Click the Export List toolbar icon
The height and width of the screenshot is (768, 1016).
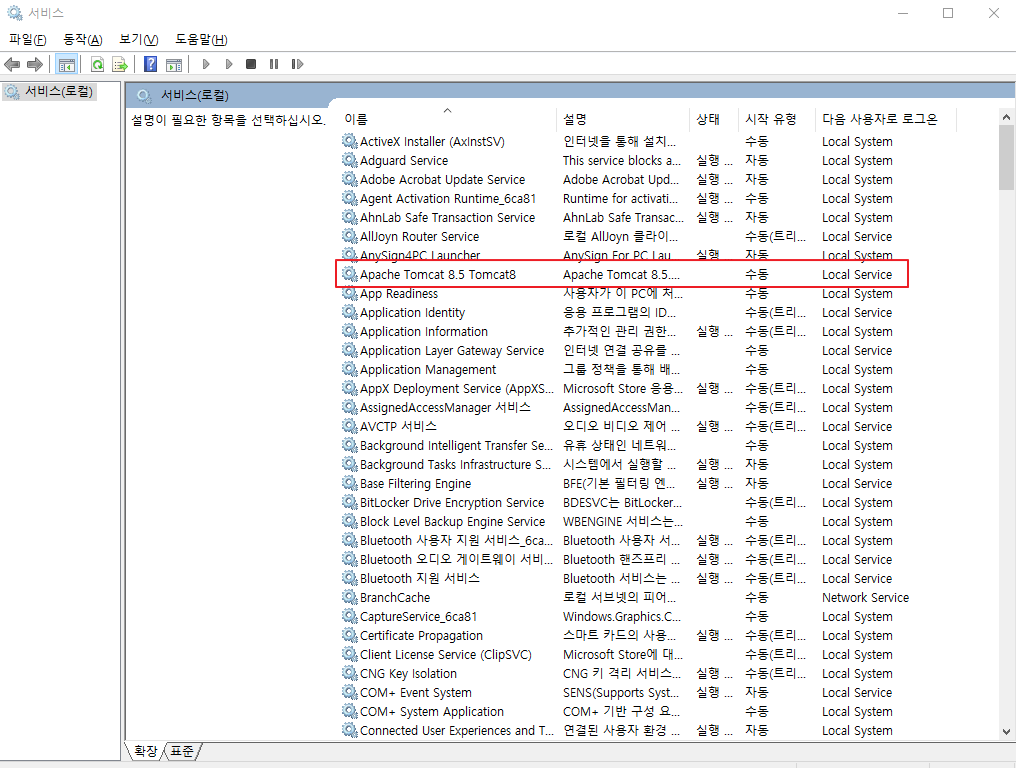(x=120, y=64)
